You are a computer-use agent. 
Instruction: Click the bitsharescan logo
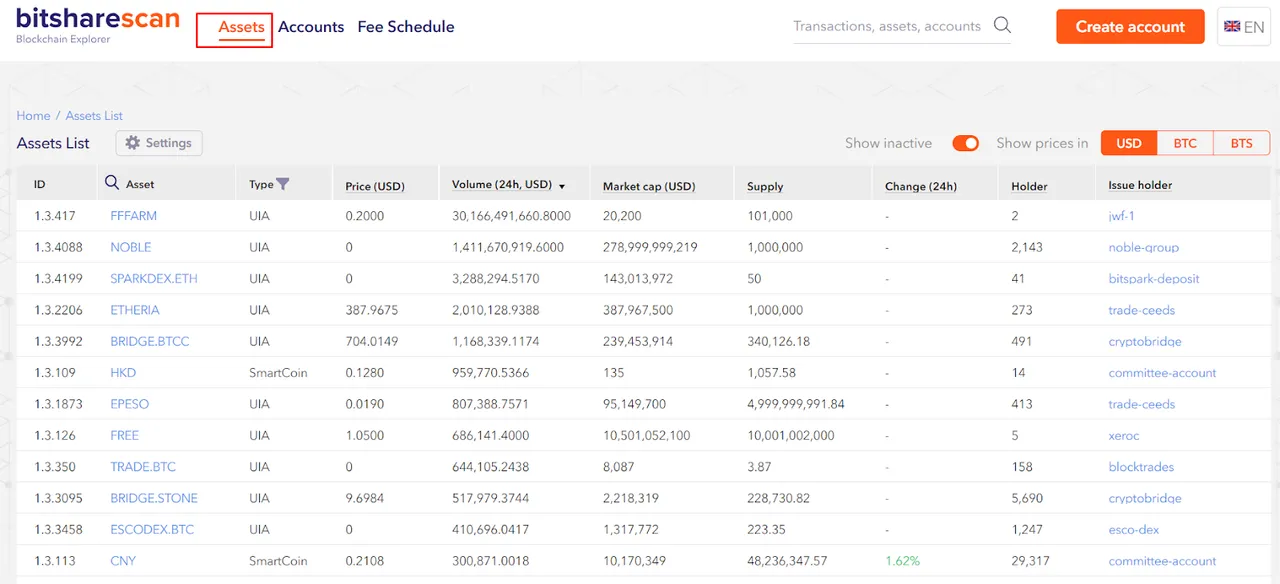tap(98, 26)
